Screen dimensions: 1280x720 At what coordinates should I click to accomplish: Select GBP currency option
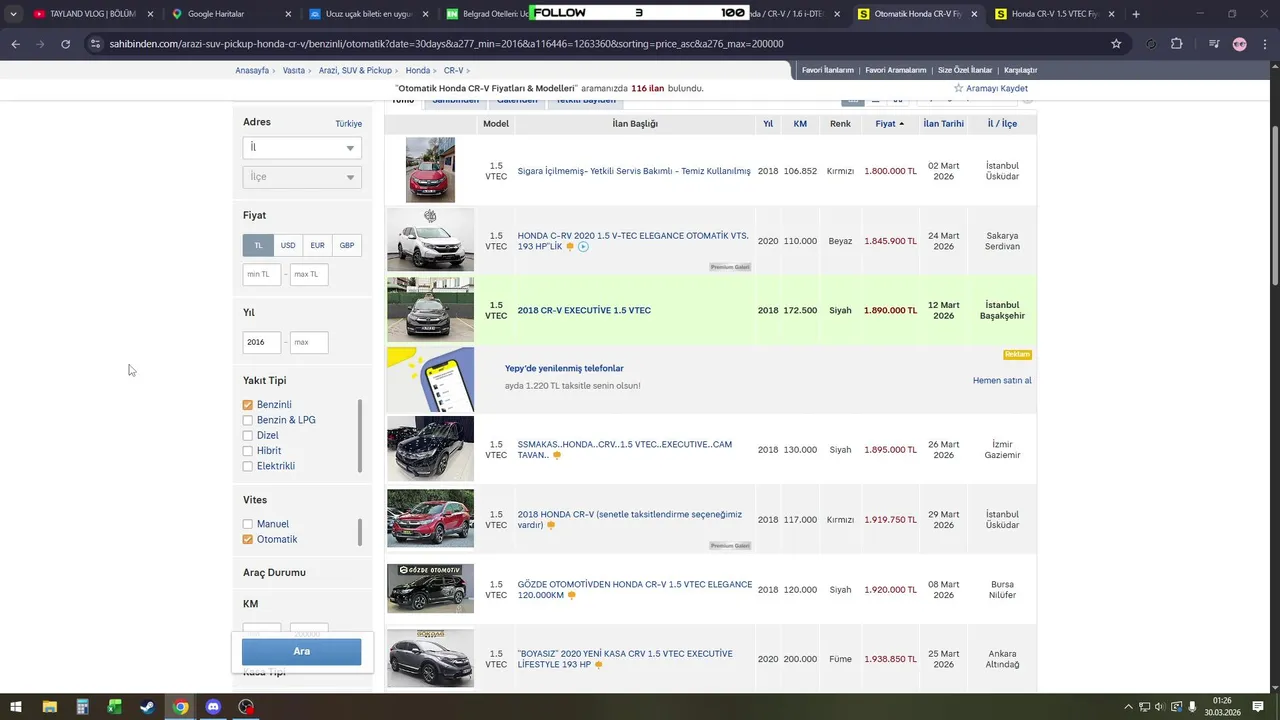coord(347,245)
